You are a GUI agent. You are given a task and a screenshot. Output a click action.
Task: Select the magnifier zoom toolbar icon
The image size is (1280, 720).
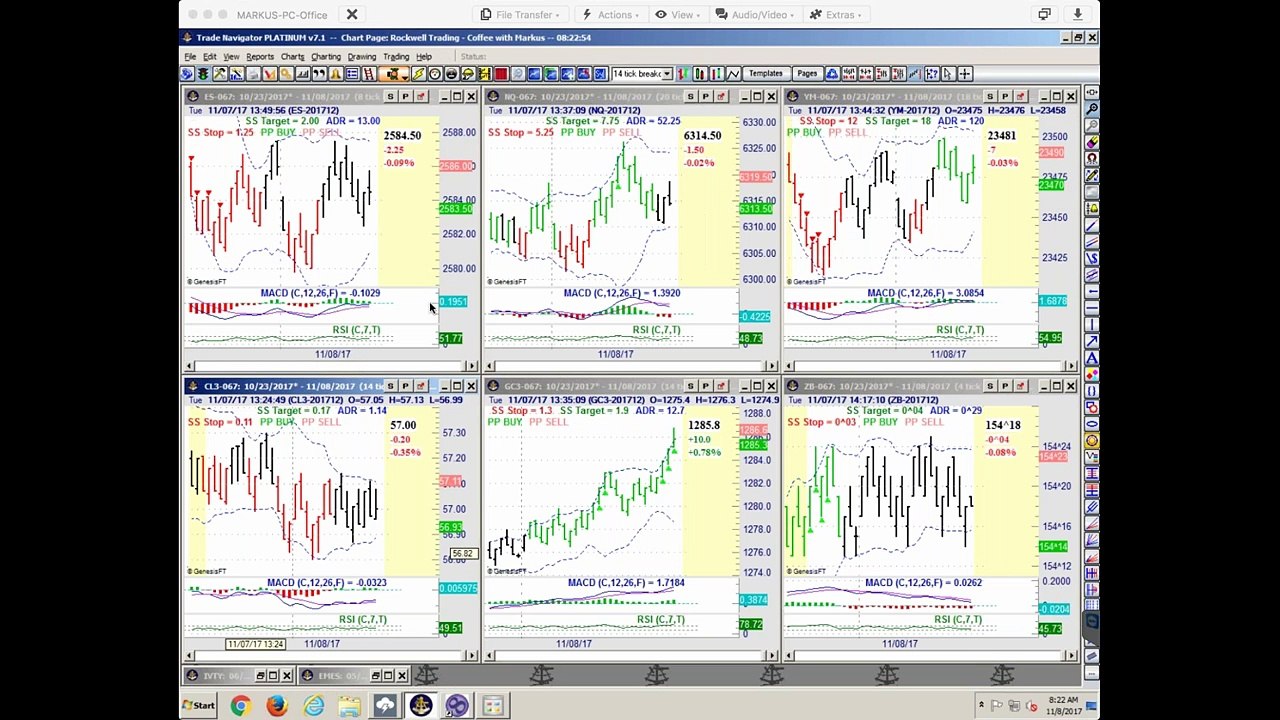coord(518,73)
